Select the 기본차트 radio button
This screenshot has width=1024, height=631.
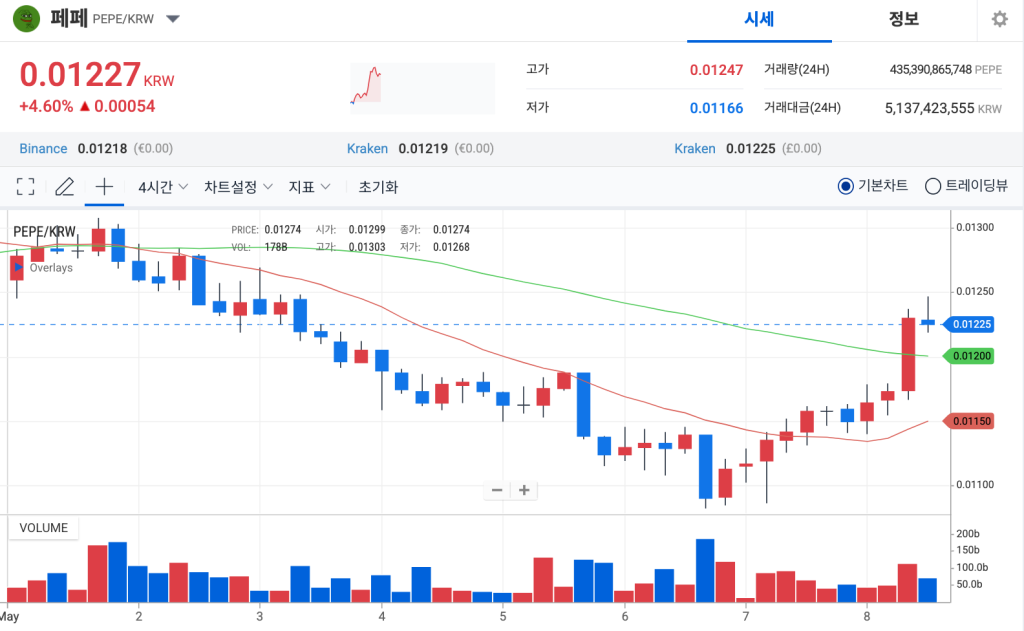(x=845, y=186)
